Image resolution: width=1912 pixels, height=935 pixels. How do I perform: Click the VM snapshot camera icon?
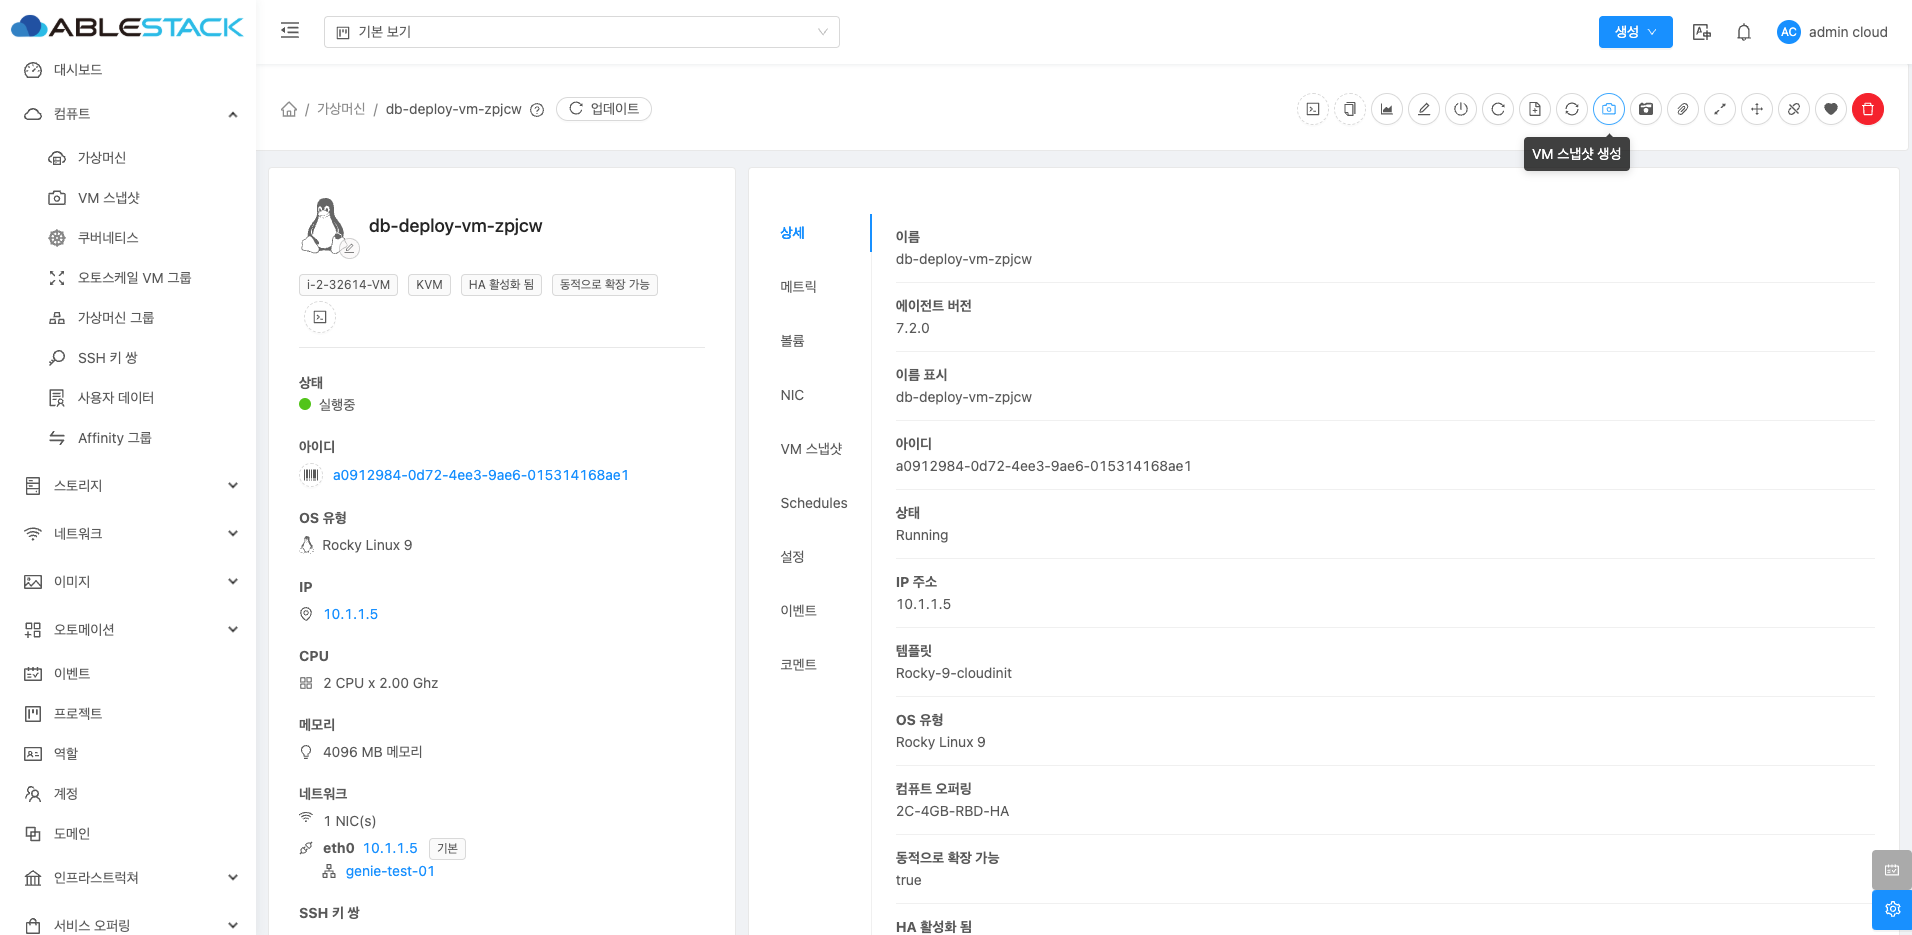coord(1608,109)
